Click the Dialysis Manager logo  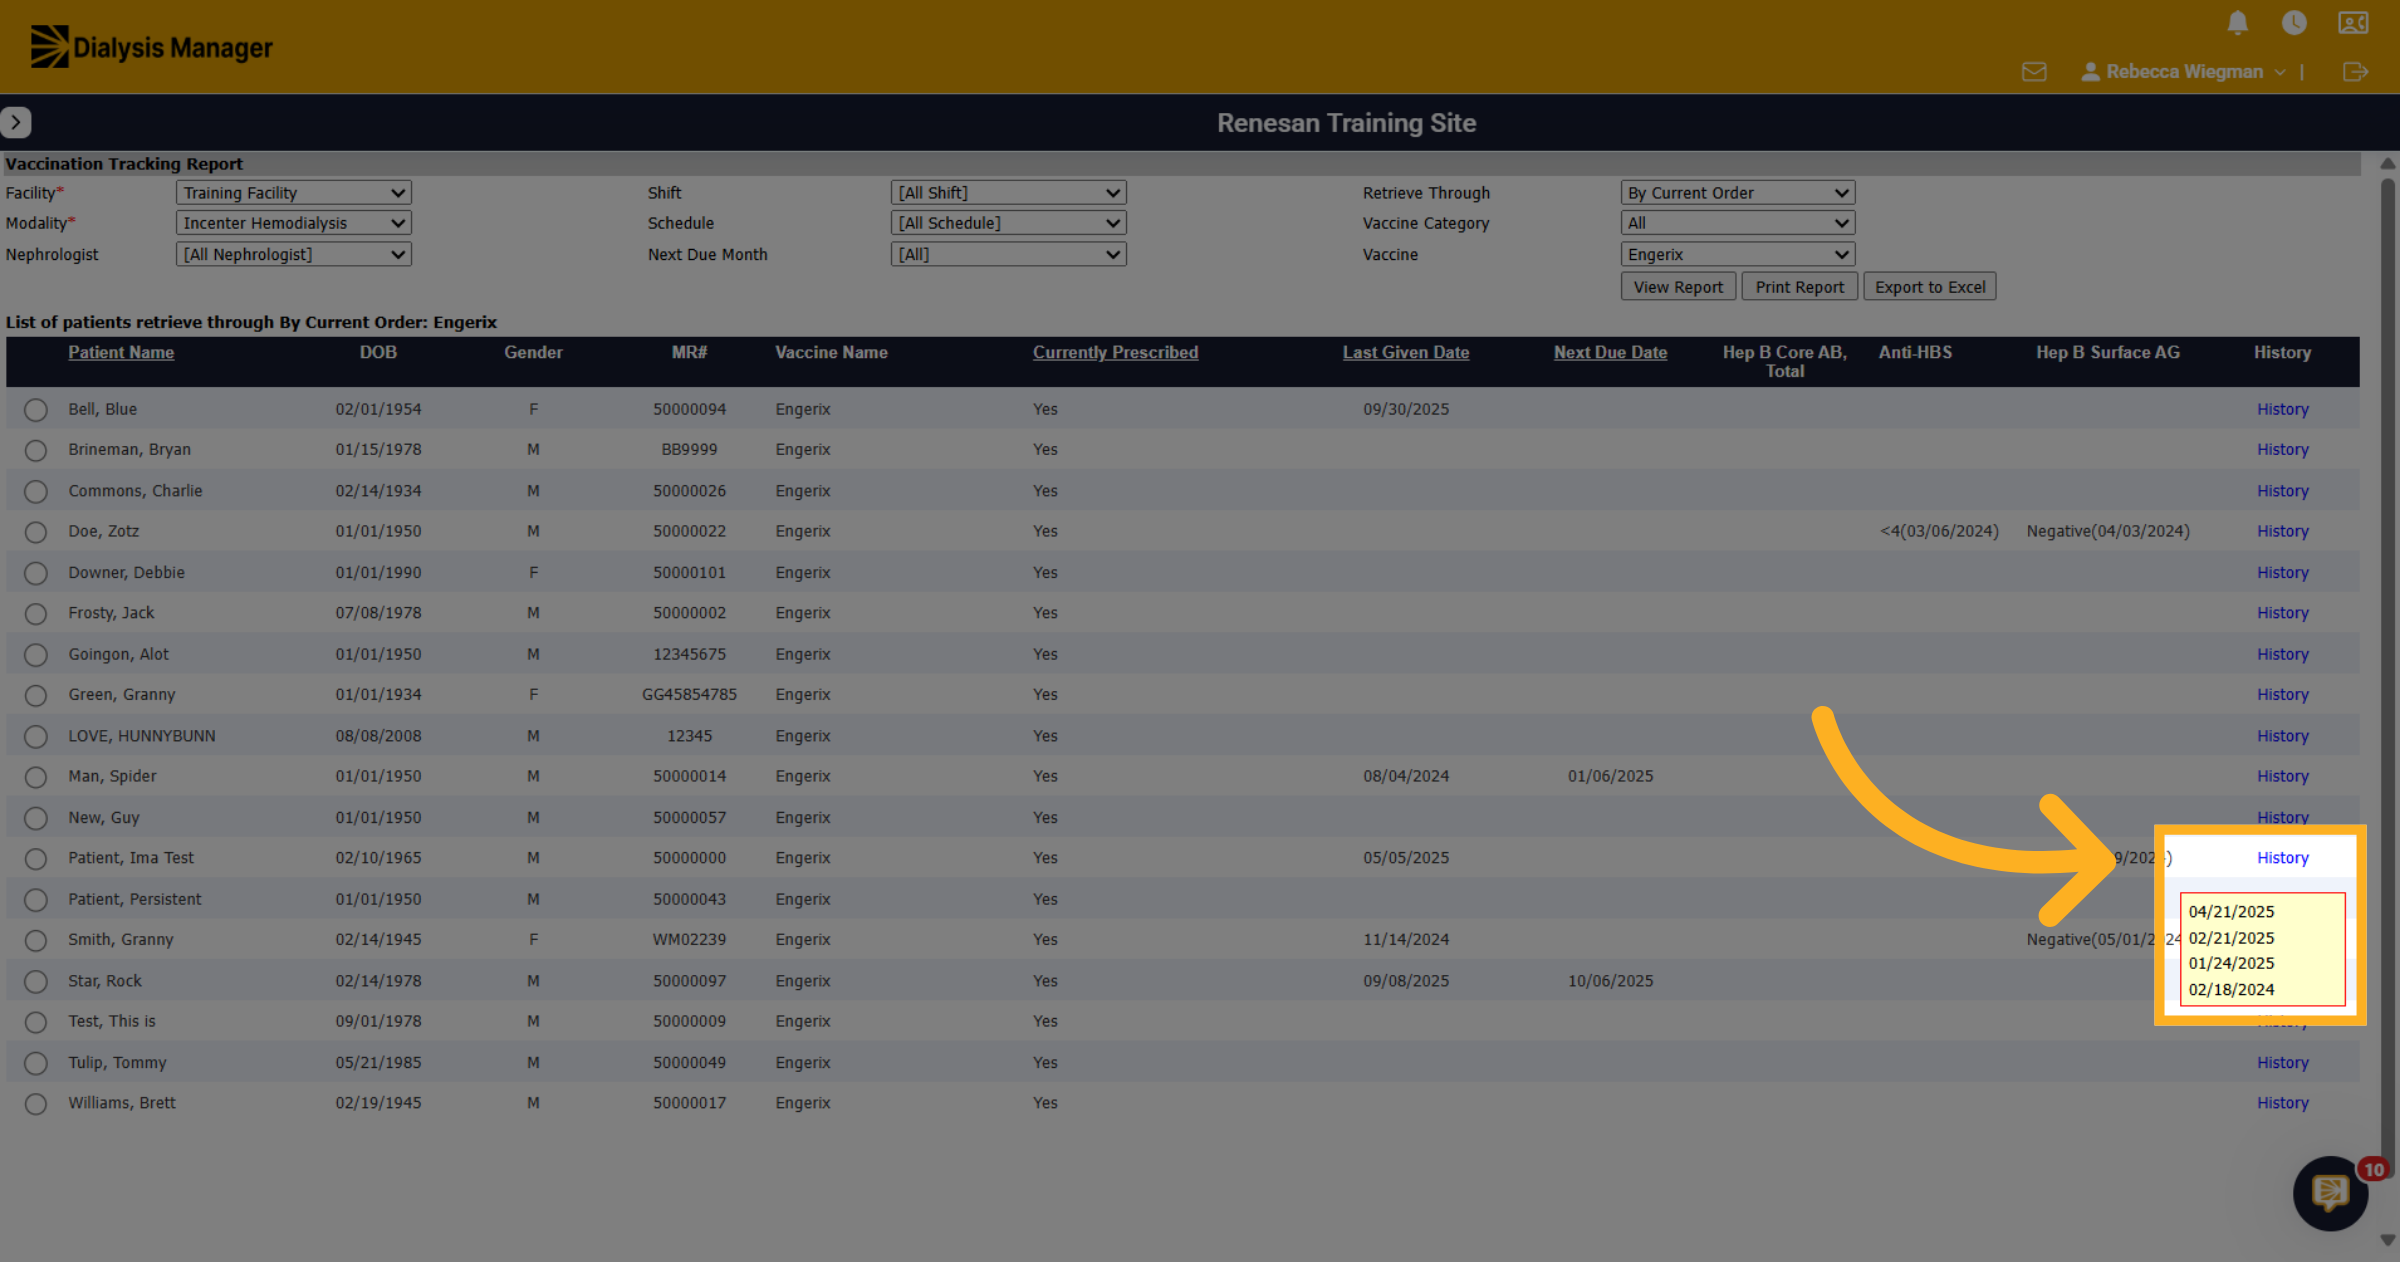click(151, 47)
